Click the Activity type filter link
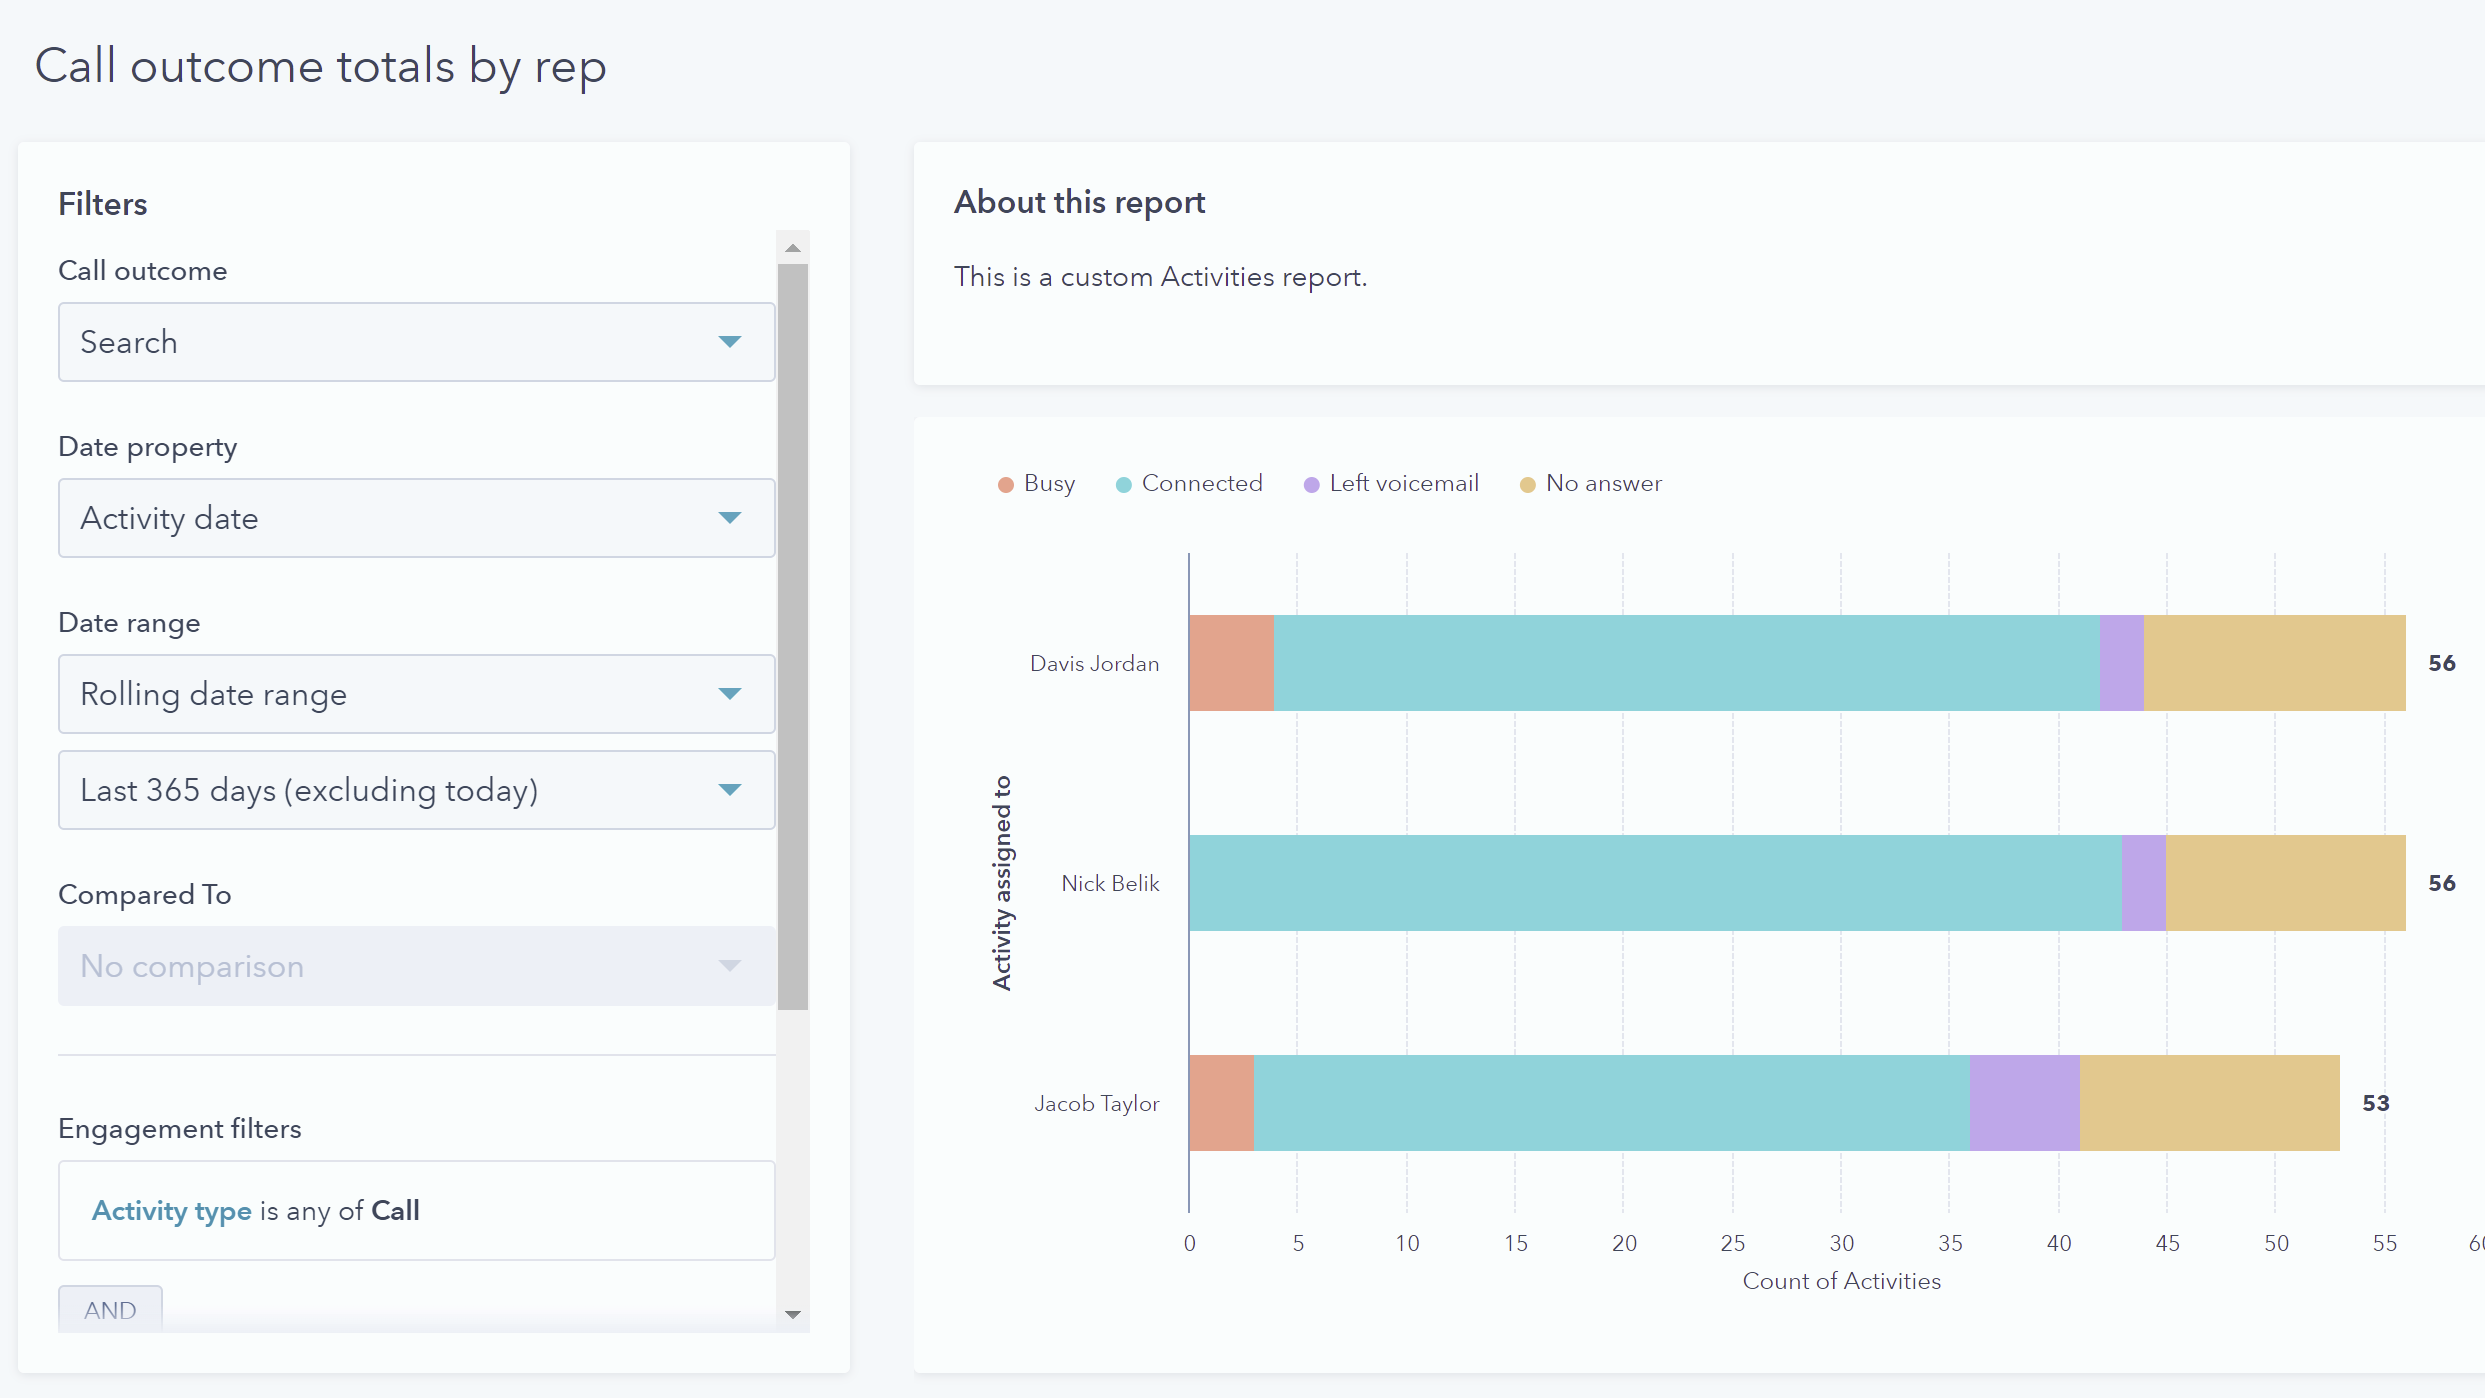Viewport: 2485px width, 1398px height. (171, 1211)
